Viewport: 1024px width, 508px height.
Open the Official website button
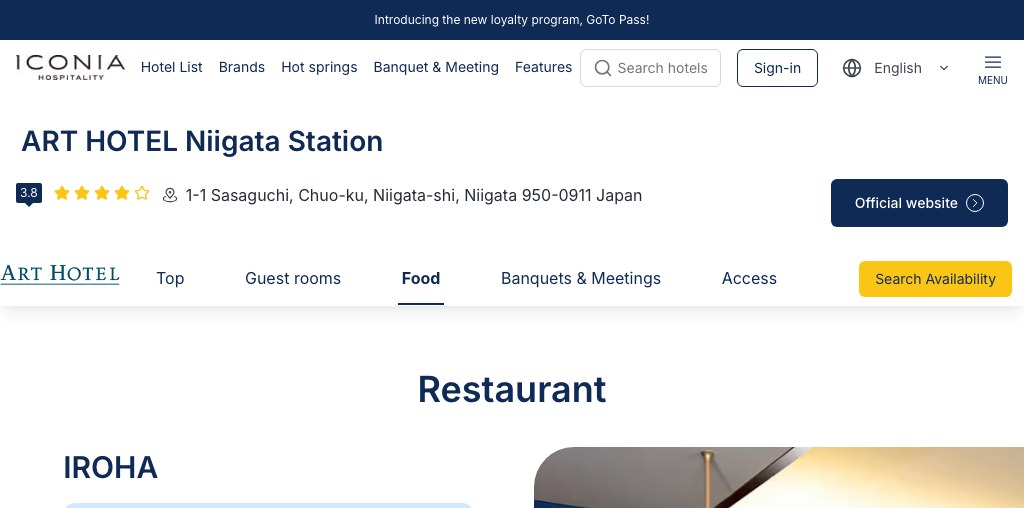pos(919,203)
